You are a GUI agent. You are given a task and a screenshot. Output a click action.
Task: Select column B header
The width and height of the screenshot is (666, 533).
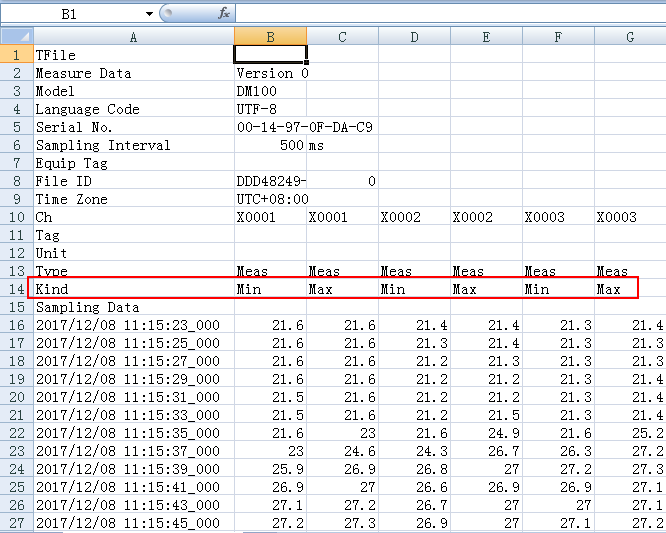click(270, 37)
